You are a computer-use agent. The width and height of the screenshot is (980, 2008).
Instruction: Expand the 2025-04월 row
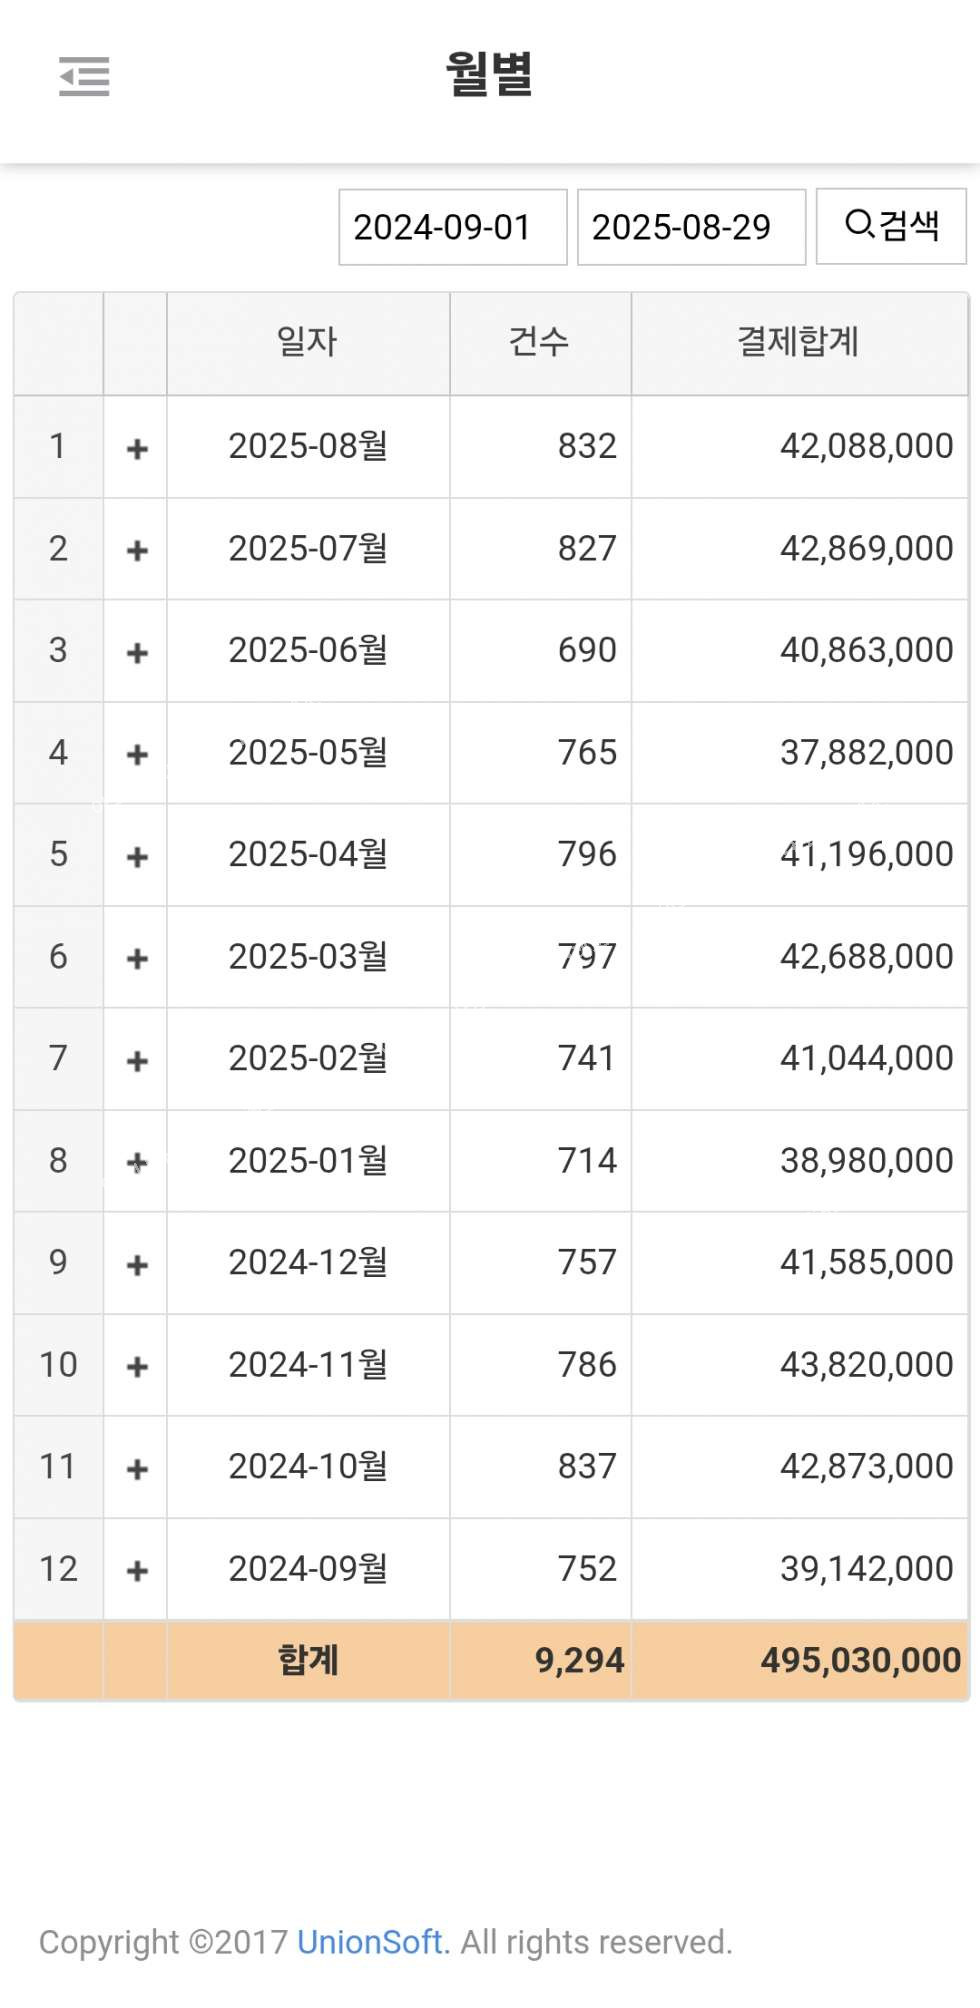pyautogui.click(x=137, y=856)
